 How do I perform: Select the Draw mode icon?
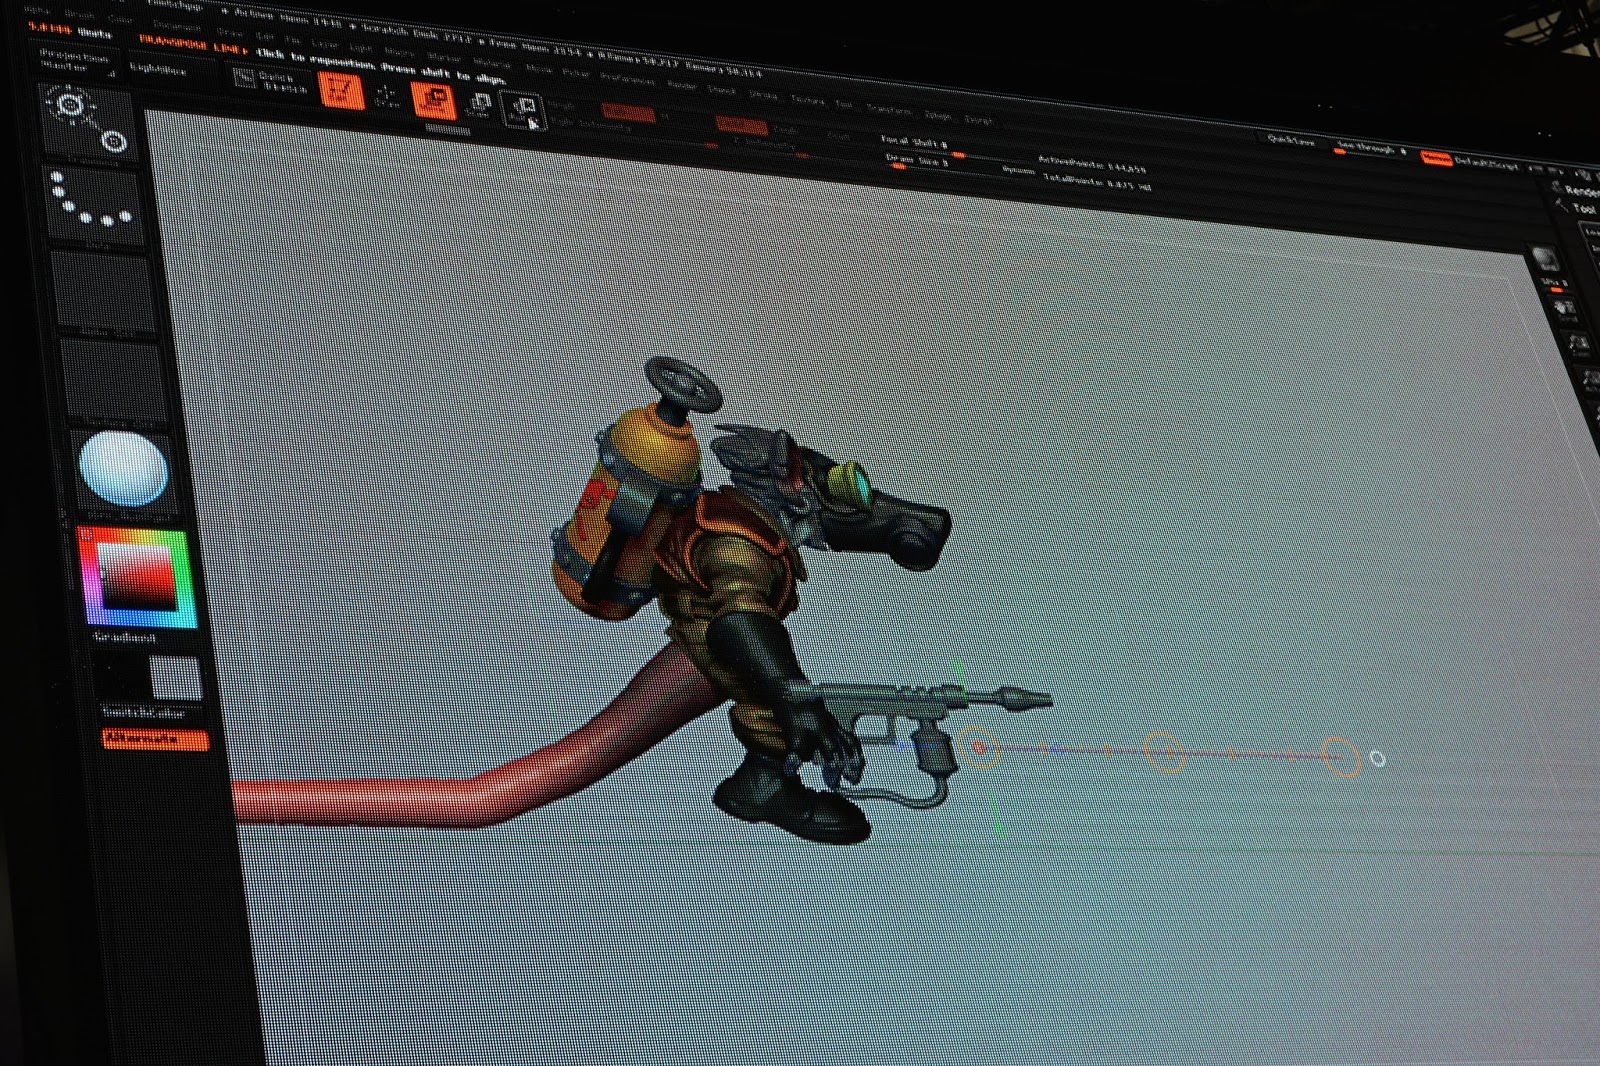tap(386, 96)
